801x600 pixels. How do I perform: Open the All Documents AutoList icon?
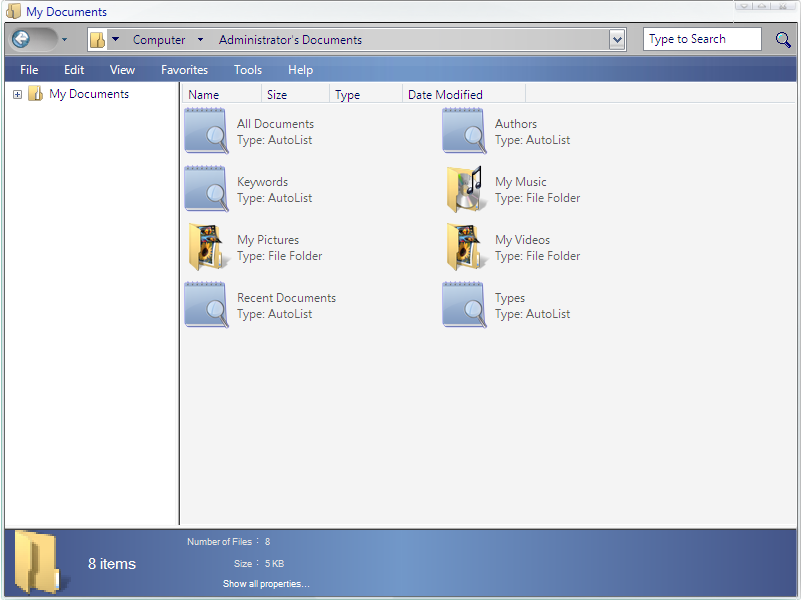tap(206, 132)
